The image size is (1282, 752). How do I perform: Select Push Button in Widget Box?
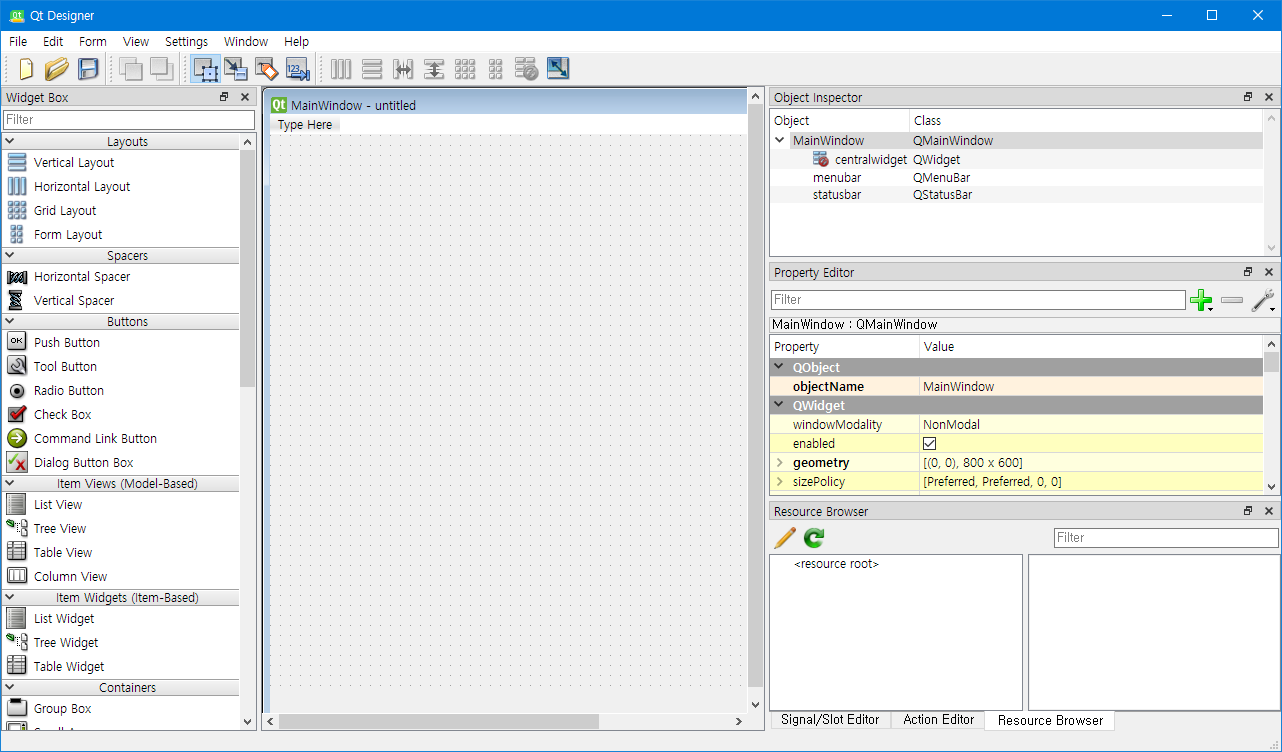(x=67, y=343)
